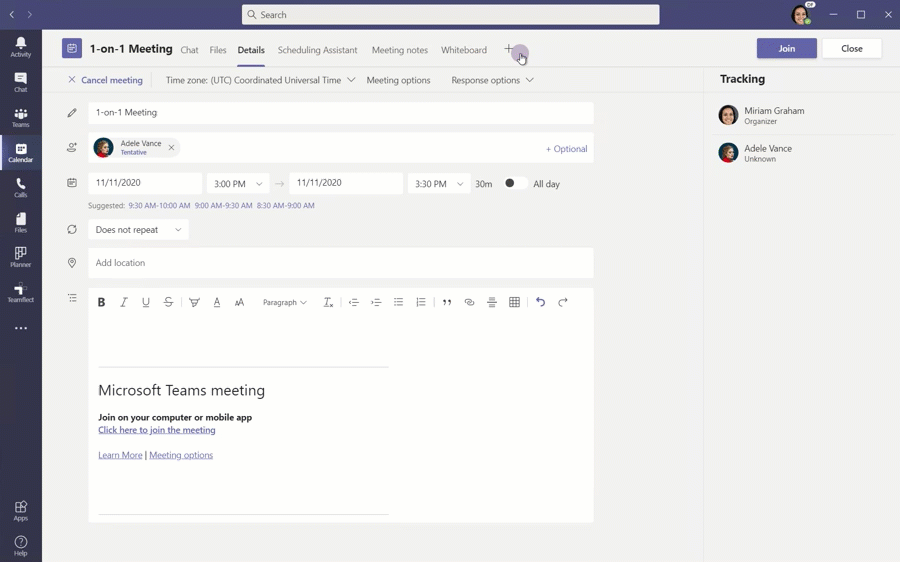Switch to the Chat tab
This screenshot has width=900, height=562.
[189, 50]
